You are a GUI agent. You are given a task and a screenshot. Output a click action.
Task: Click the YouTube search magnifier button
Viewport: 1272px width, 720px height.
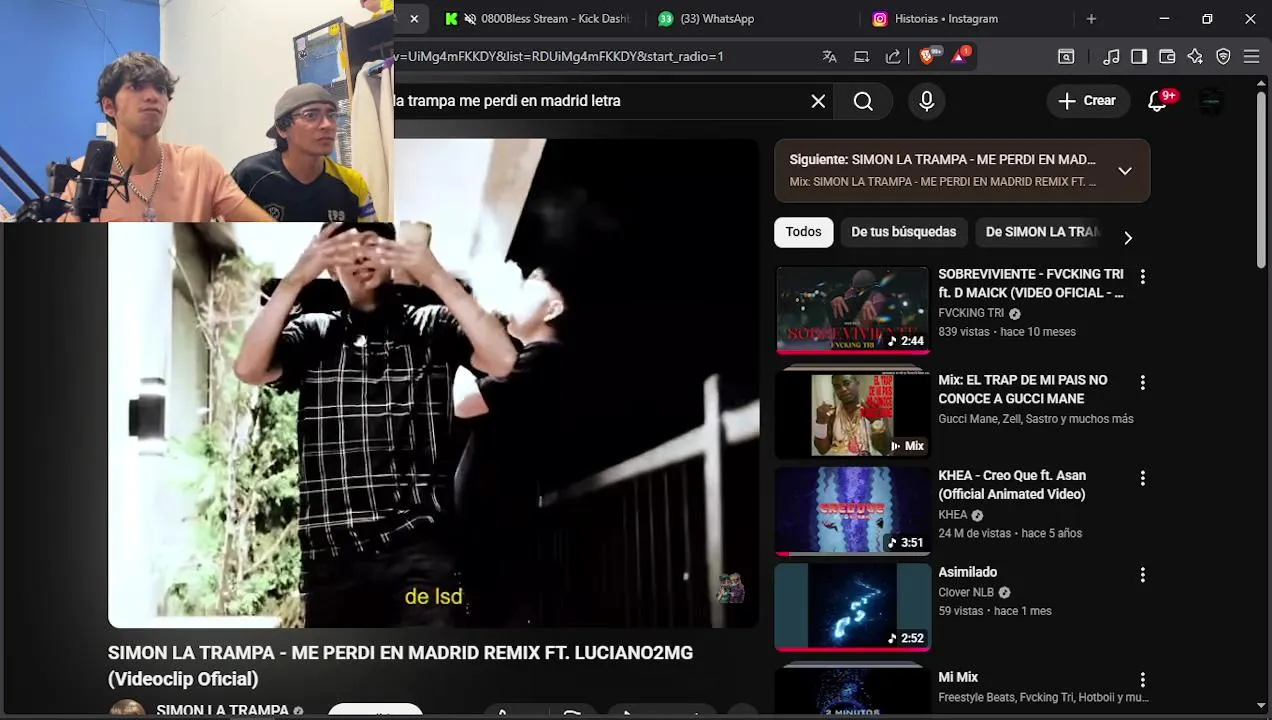click(x=863, y=101)
